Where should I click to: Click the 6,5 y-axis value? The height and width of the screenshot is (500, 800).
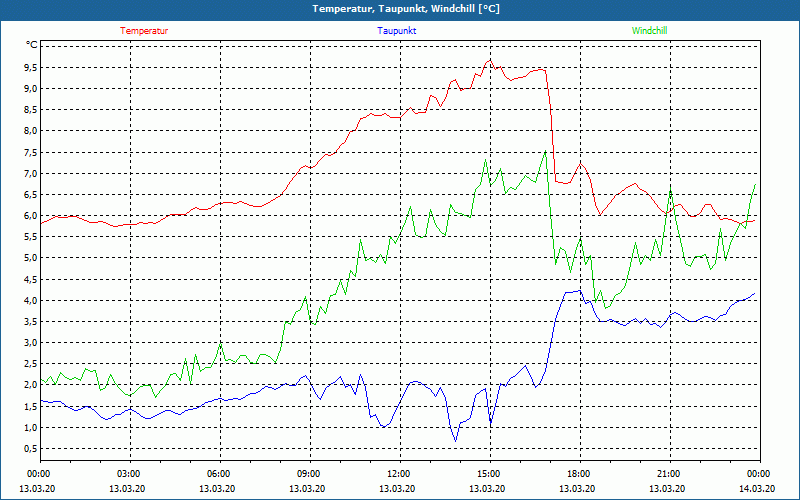click(x=31, y=194)
